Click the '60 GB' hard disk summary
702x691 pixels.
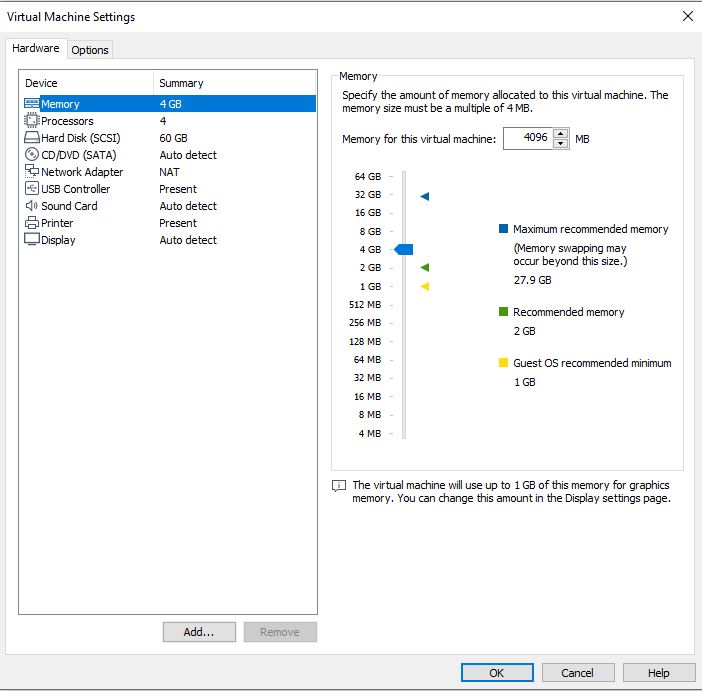pyautogui.click(x=174, y=138)
